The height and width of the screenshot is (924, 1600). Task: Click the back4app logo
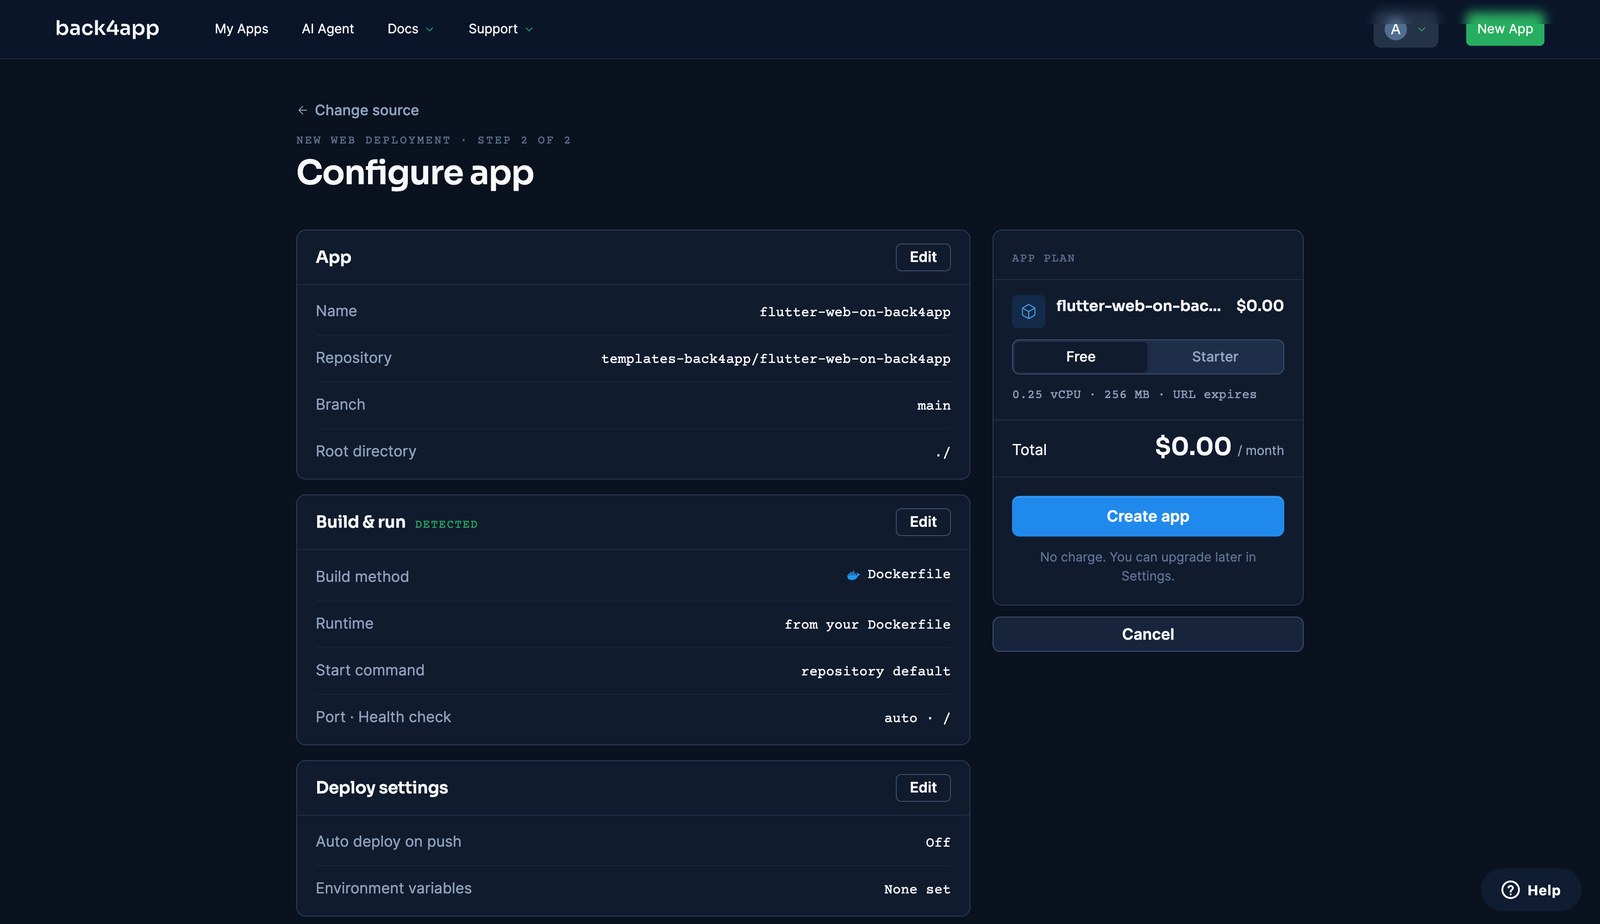(x=107, y=28)
